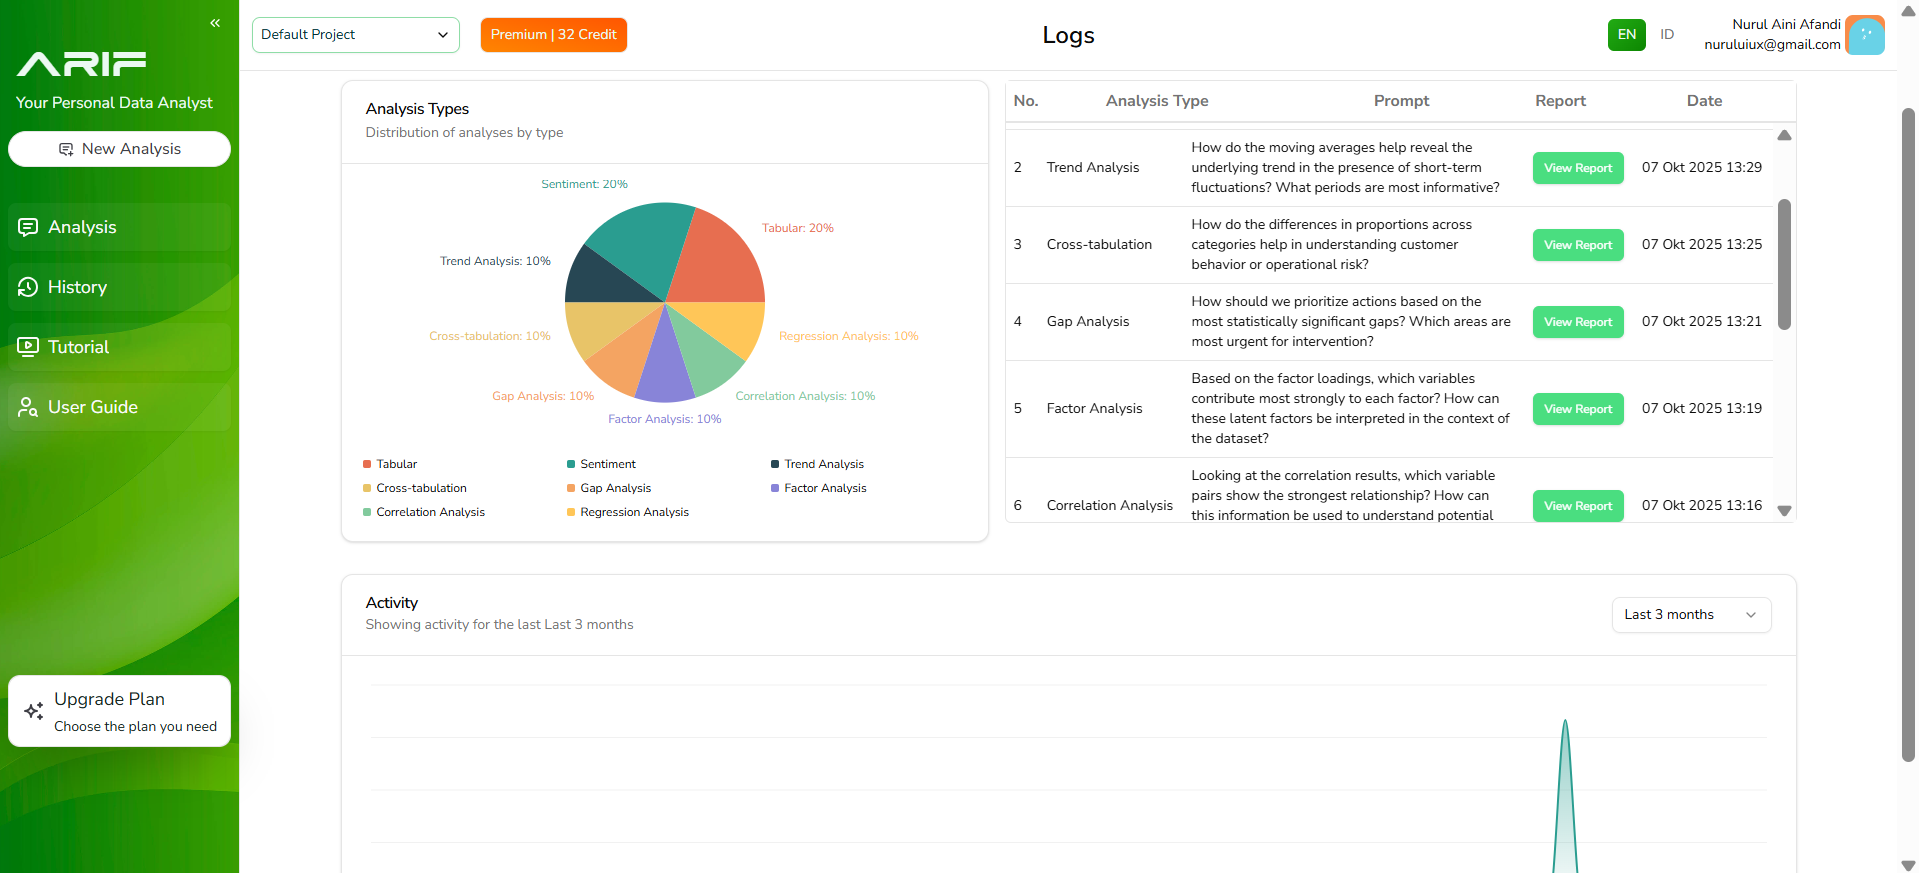Open the Analysis menu item
The image size is (1919, 873).
click(119, 227)
